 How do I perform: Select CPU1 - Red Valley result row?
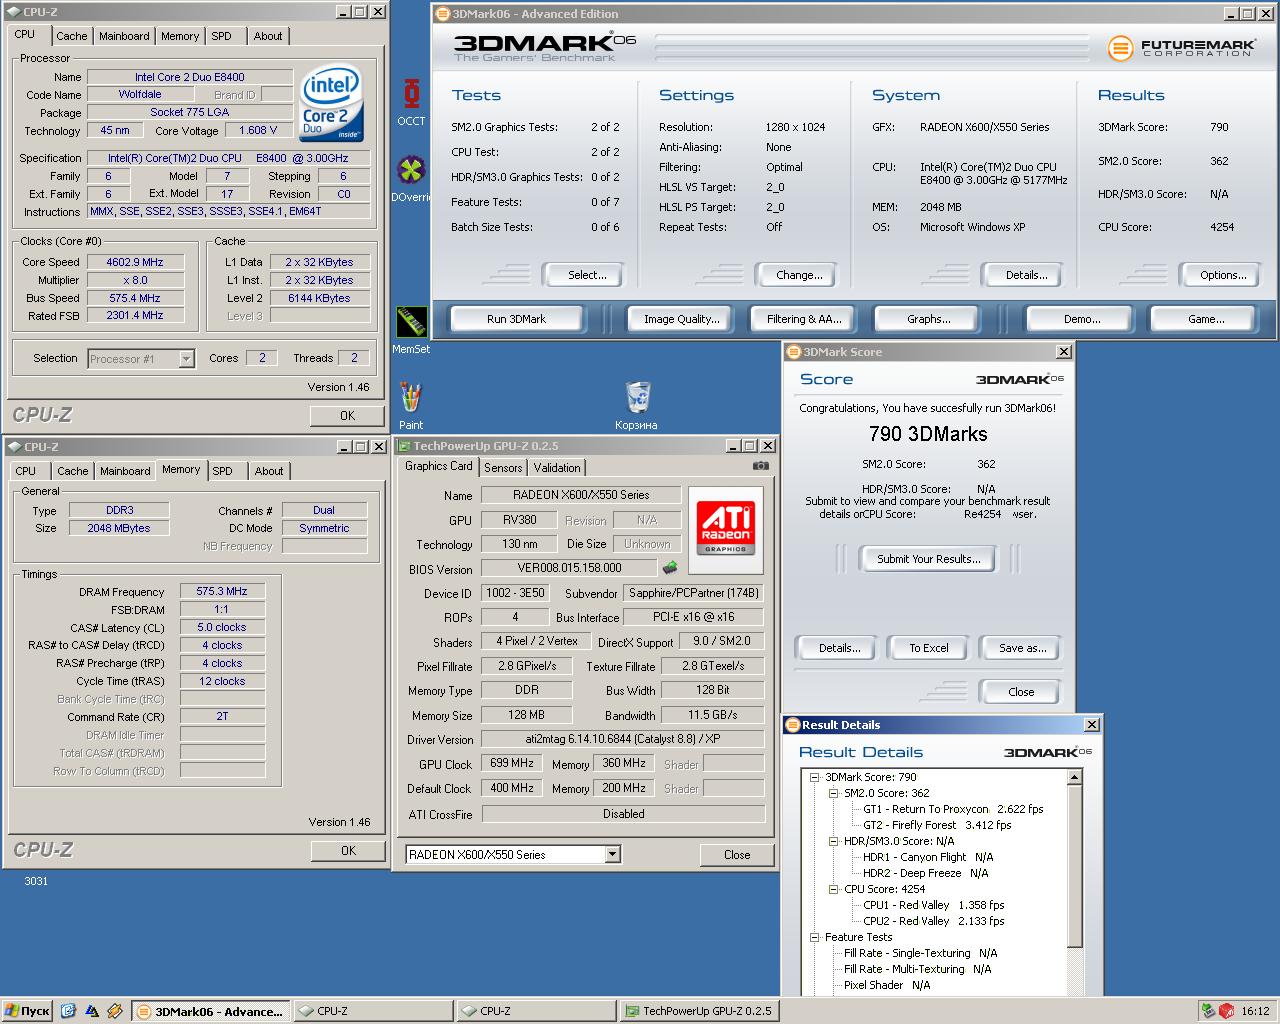pos(934,905)
